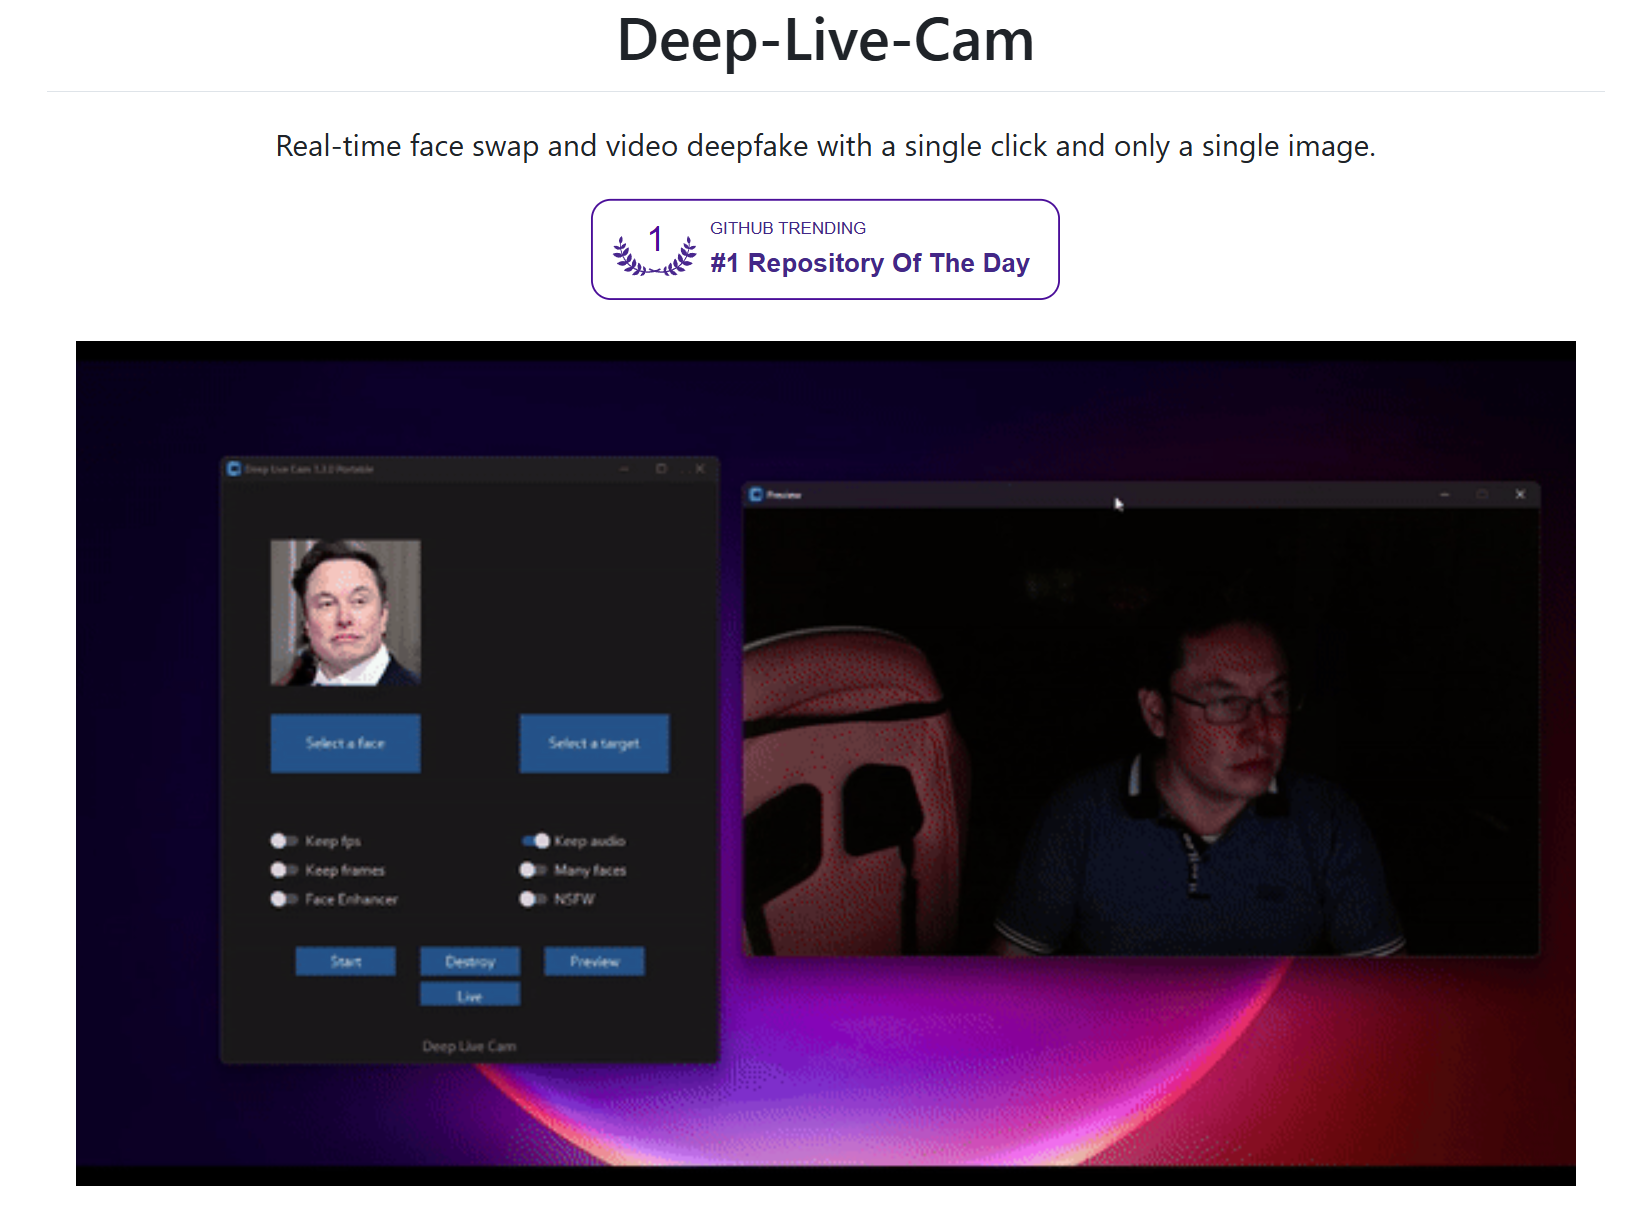Select the Elon Musk face thumbnail
The width and height of the screenshot is (1652, 1206).
click(345, 612)
